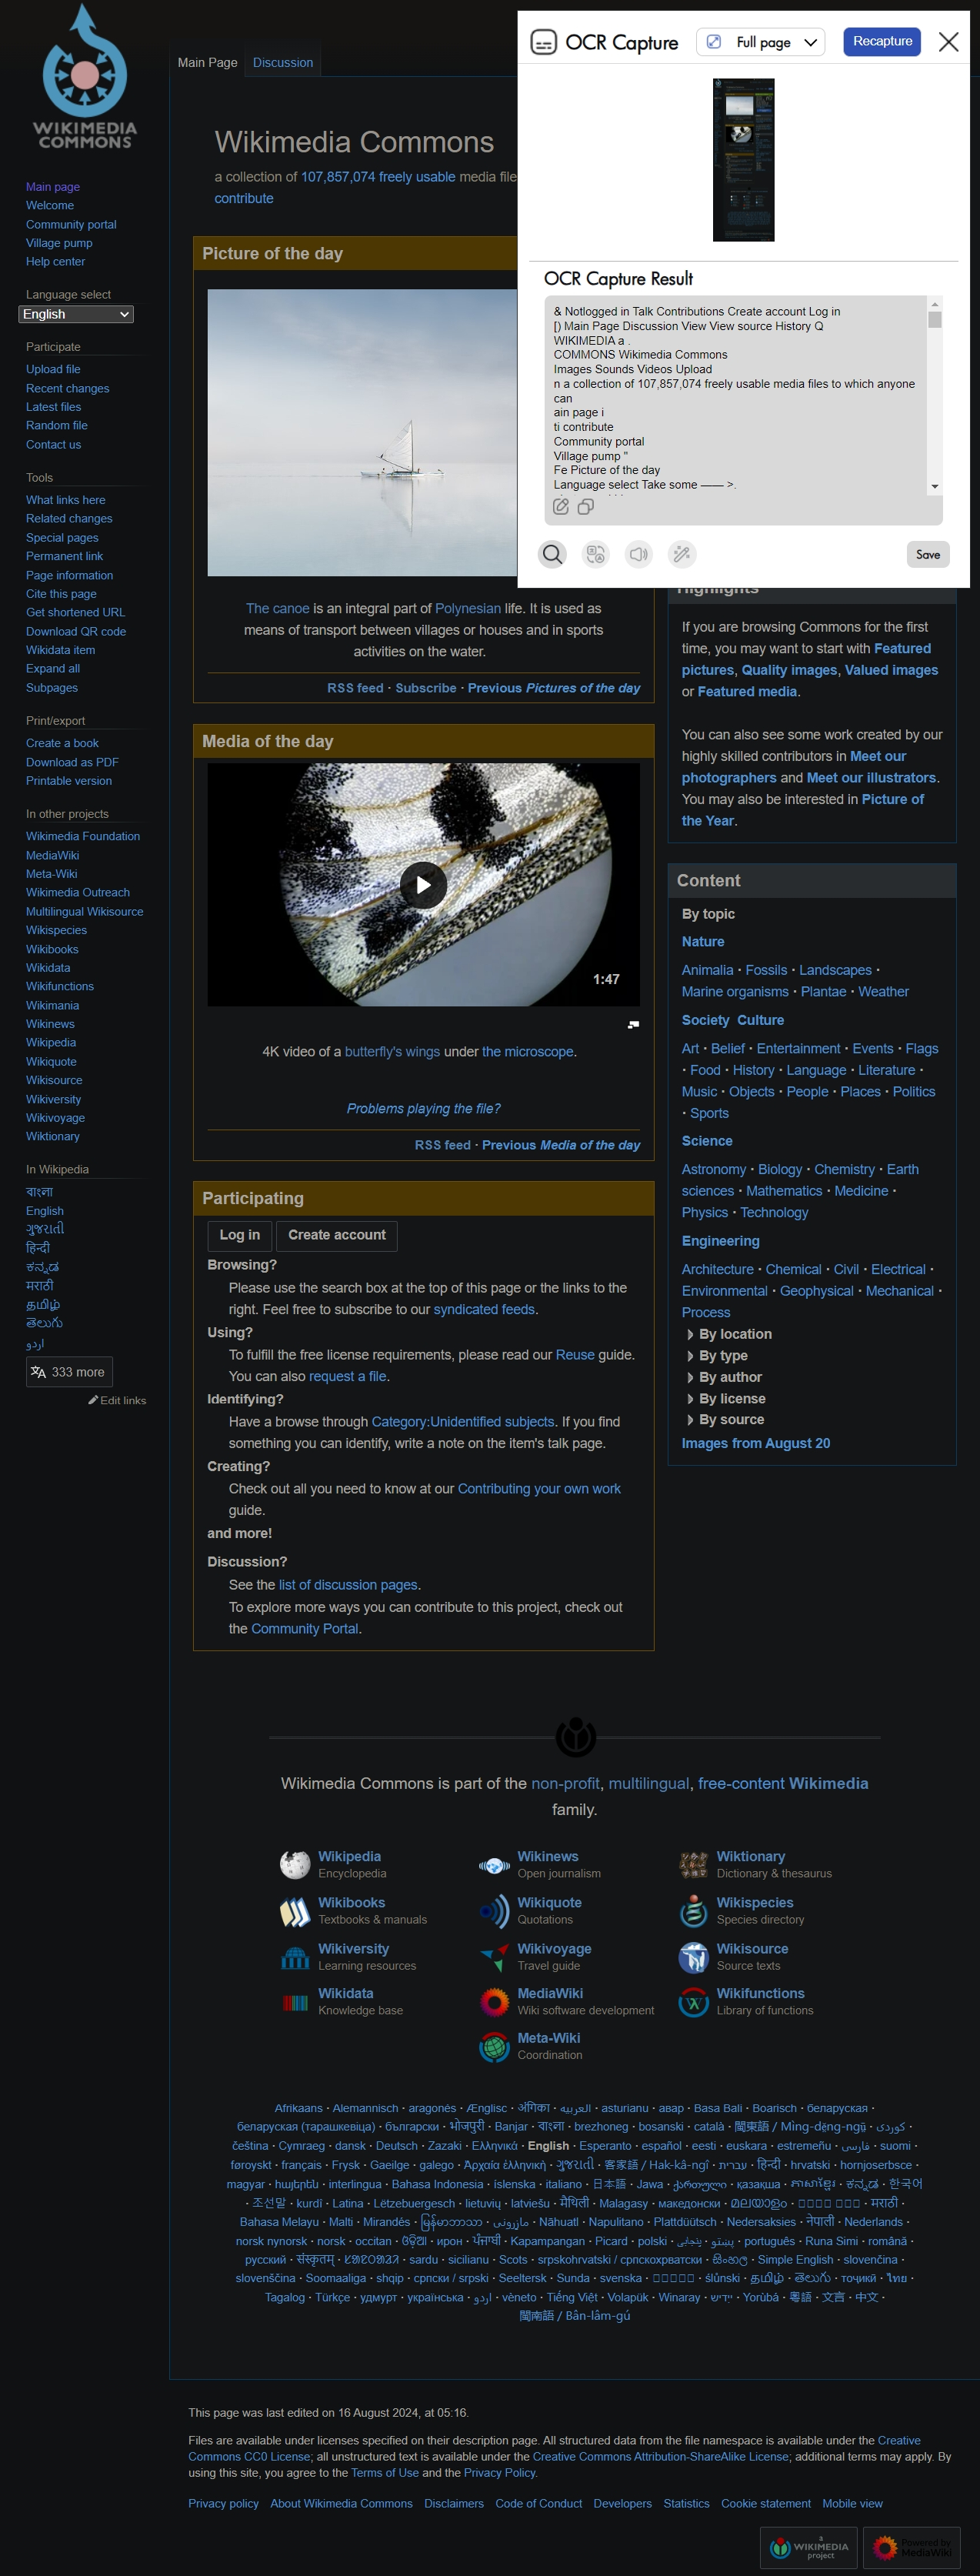Save the OCR capture result
The height and width of the screenshot is (2576, 980).
point(928,554)
